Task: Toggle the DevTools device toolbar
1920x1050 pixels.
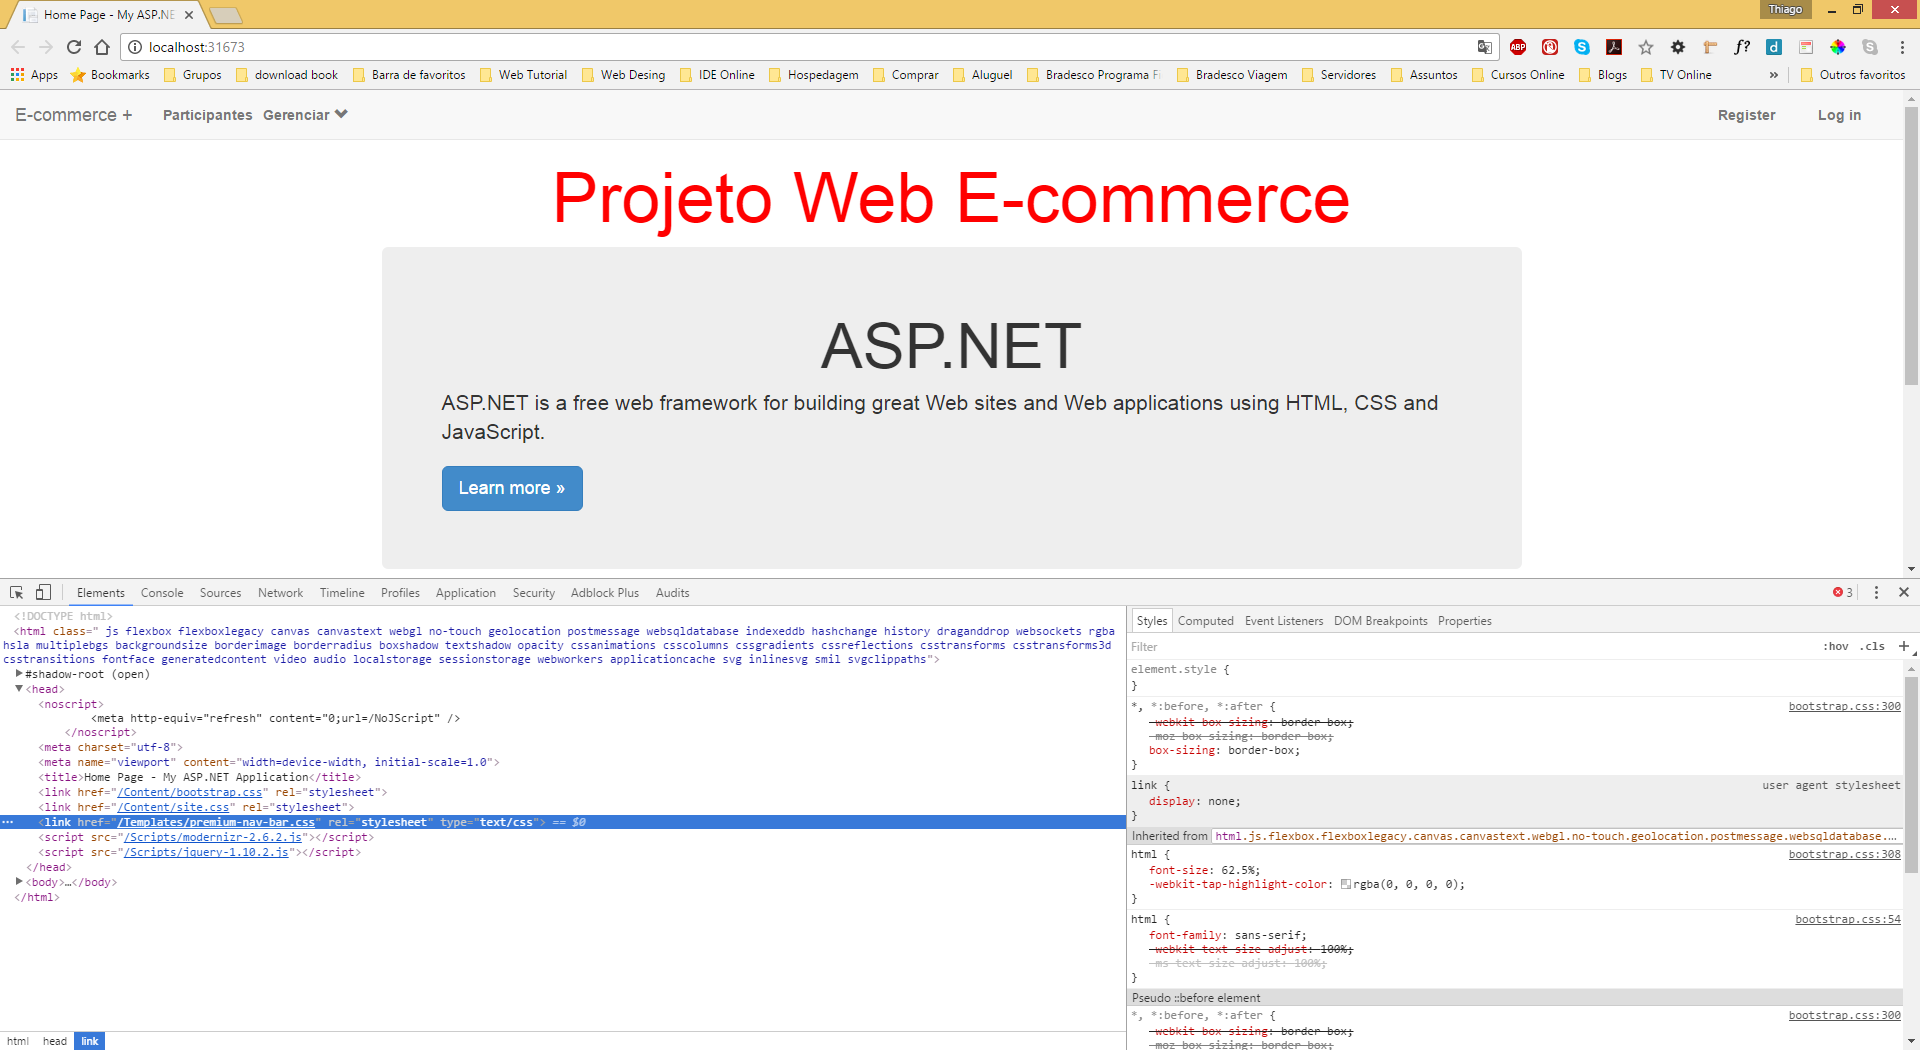Action: click(43, 593)
